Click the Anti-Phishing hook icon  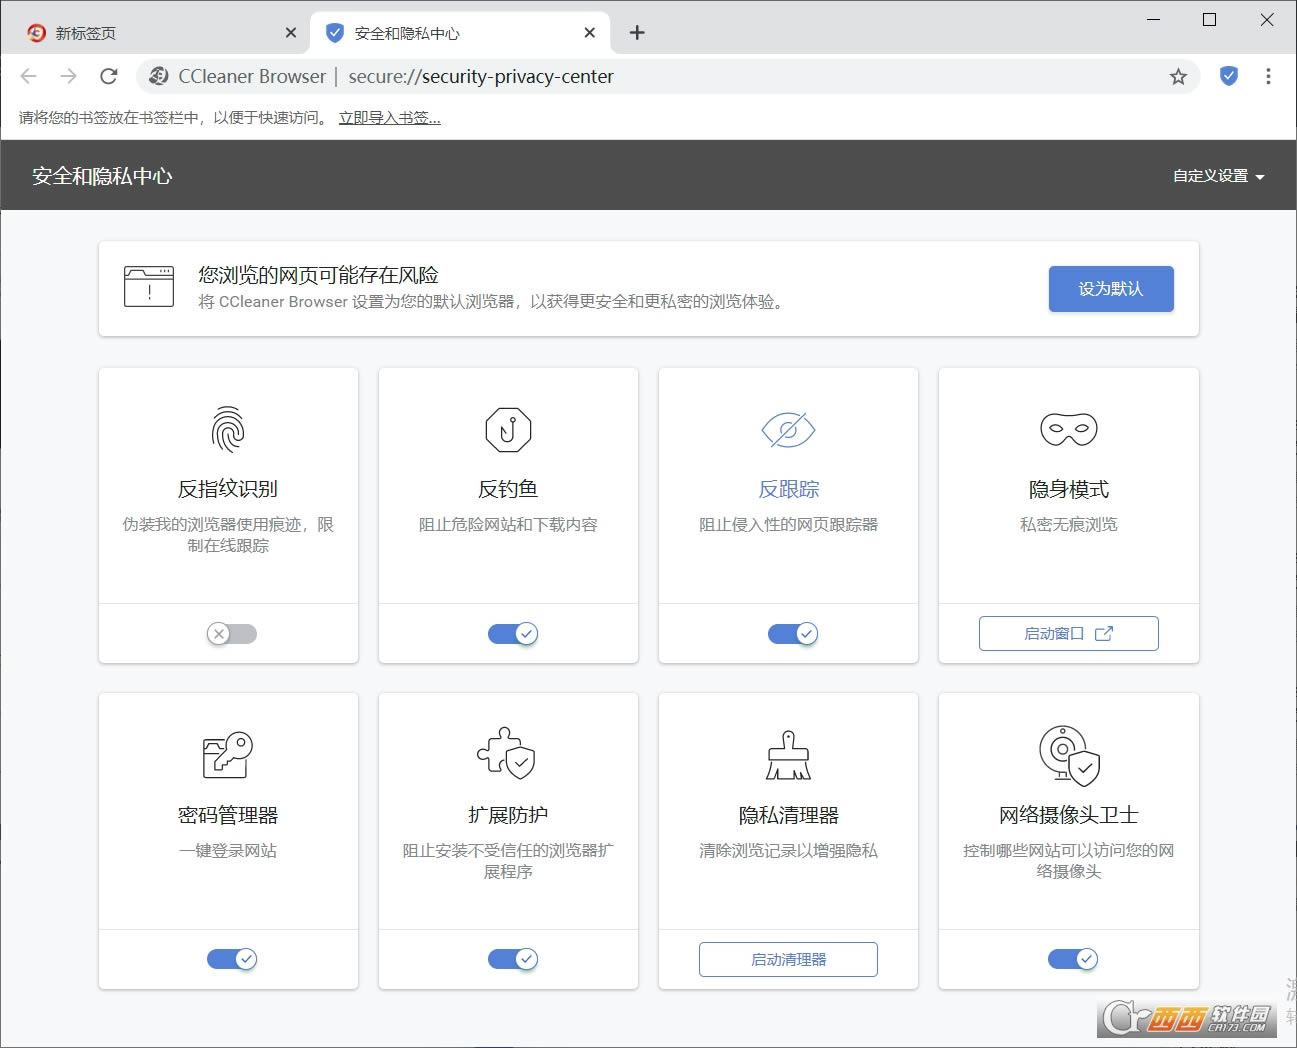pos(508,430)
